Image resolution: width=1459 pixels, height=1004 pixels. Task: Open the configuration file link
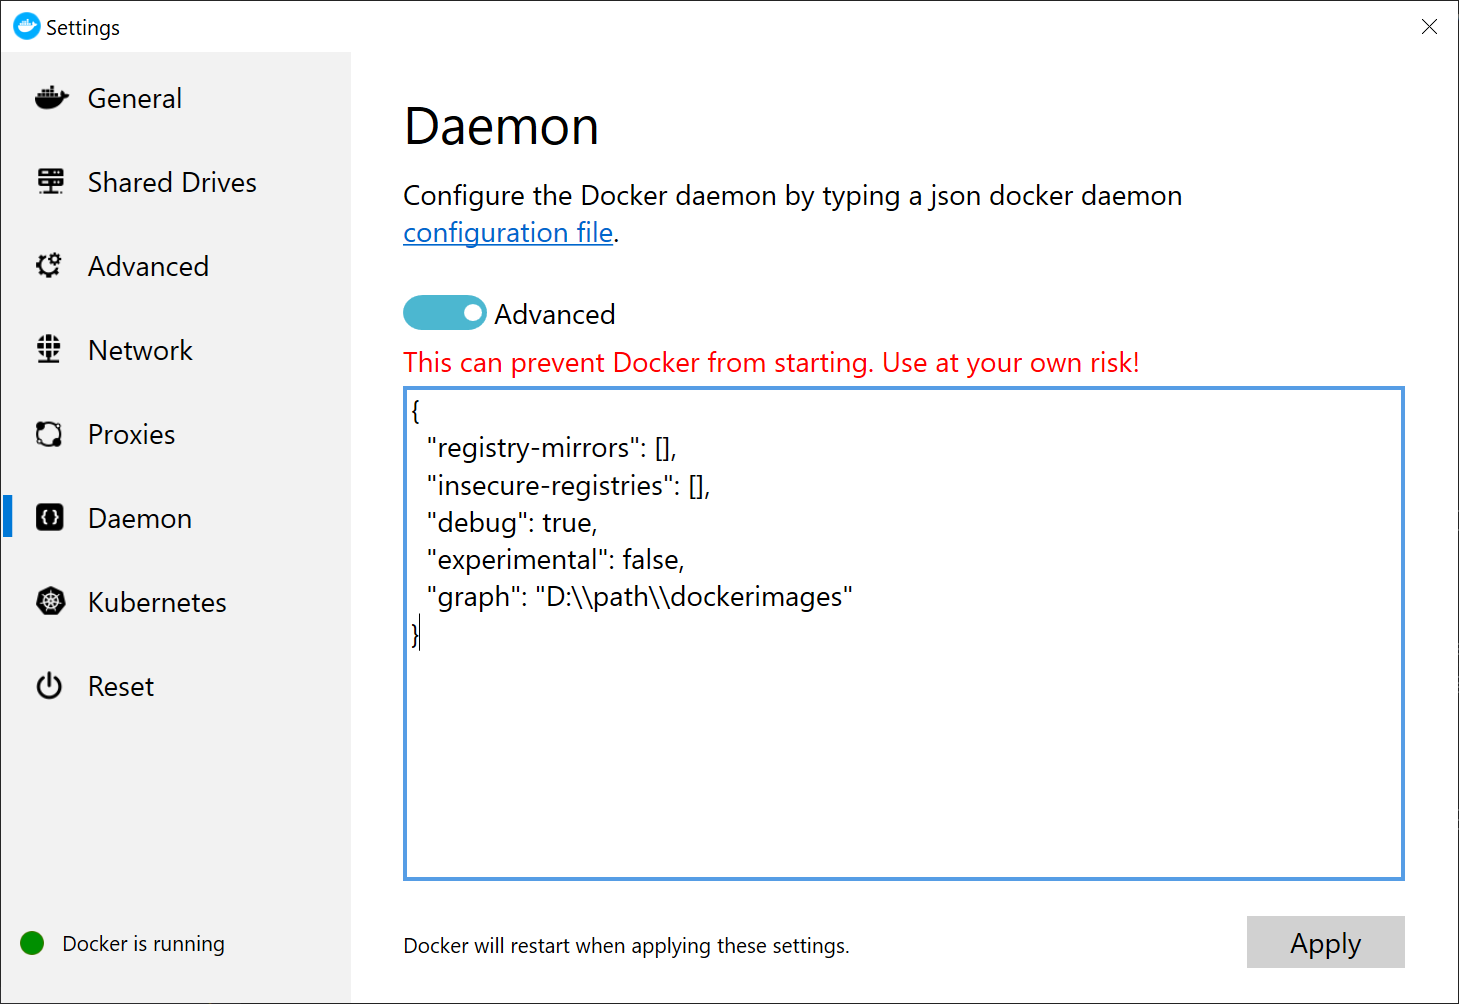(507, 232)
